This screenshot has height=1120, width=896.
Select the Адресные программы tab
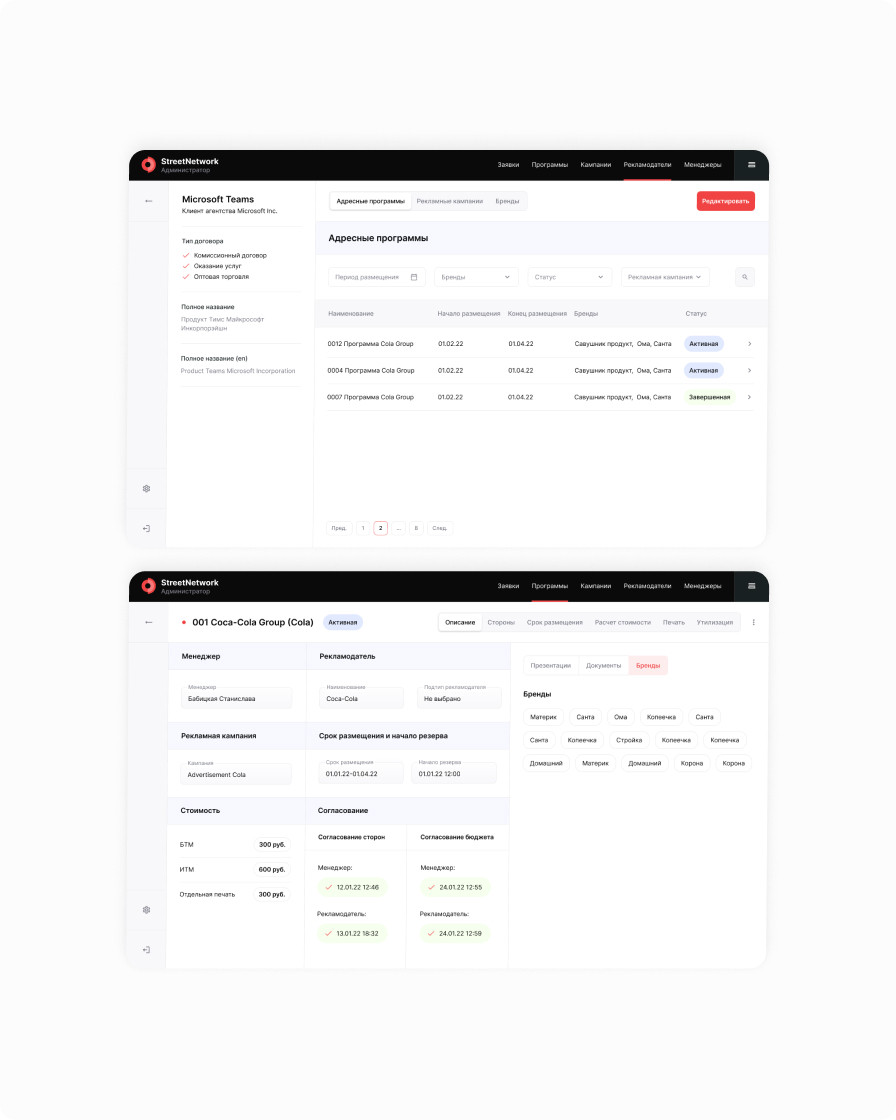click(x=370, y=201)
